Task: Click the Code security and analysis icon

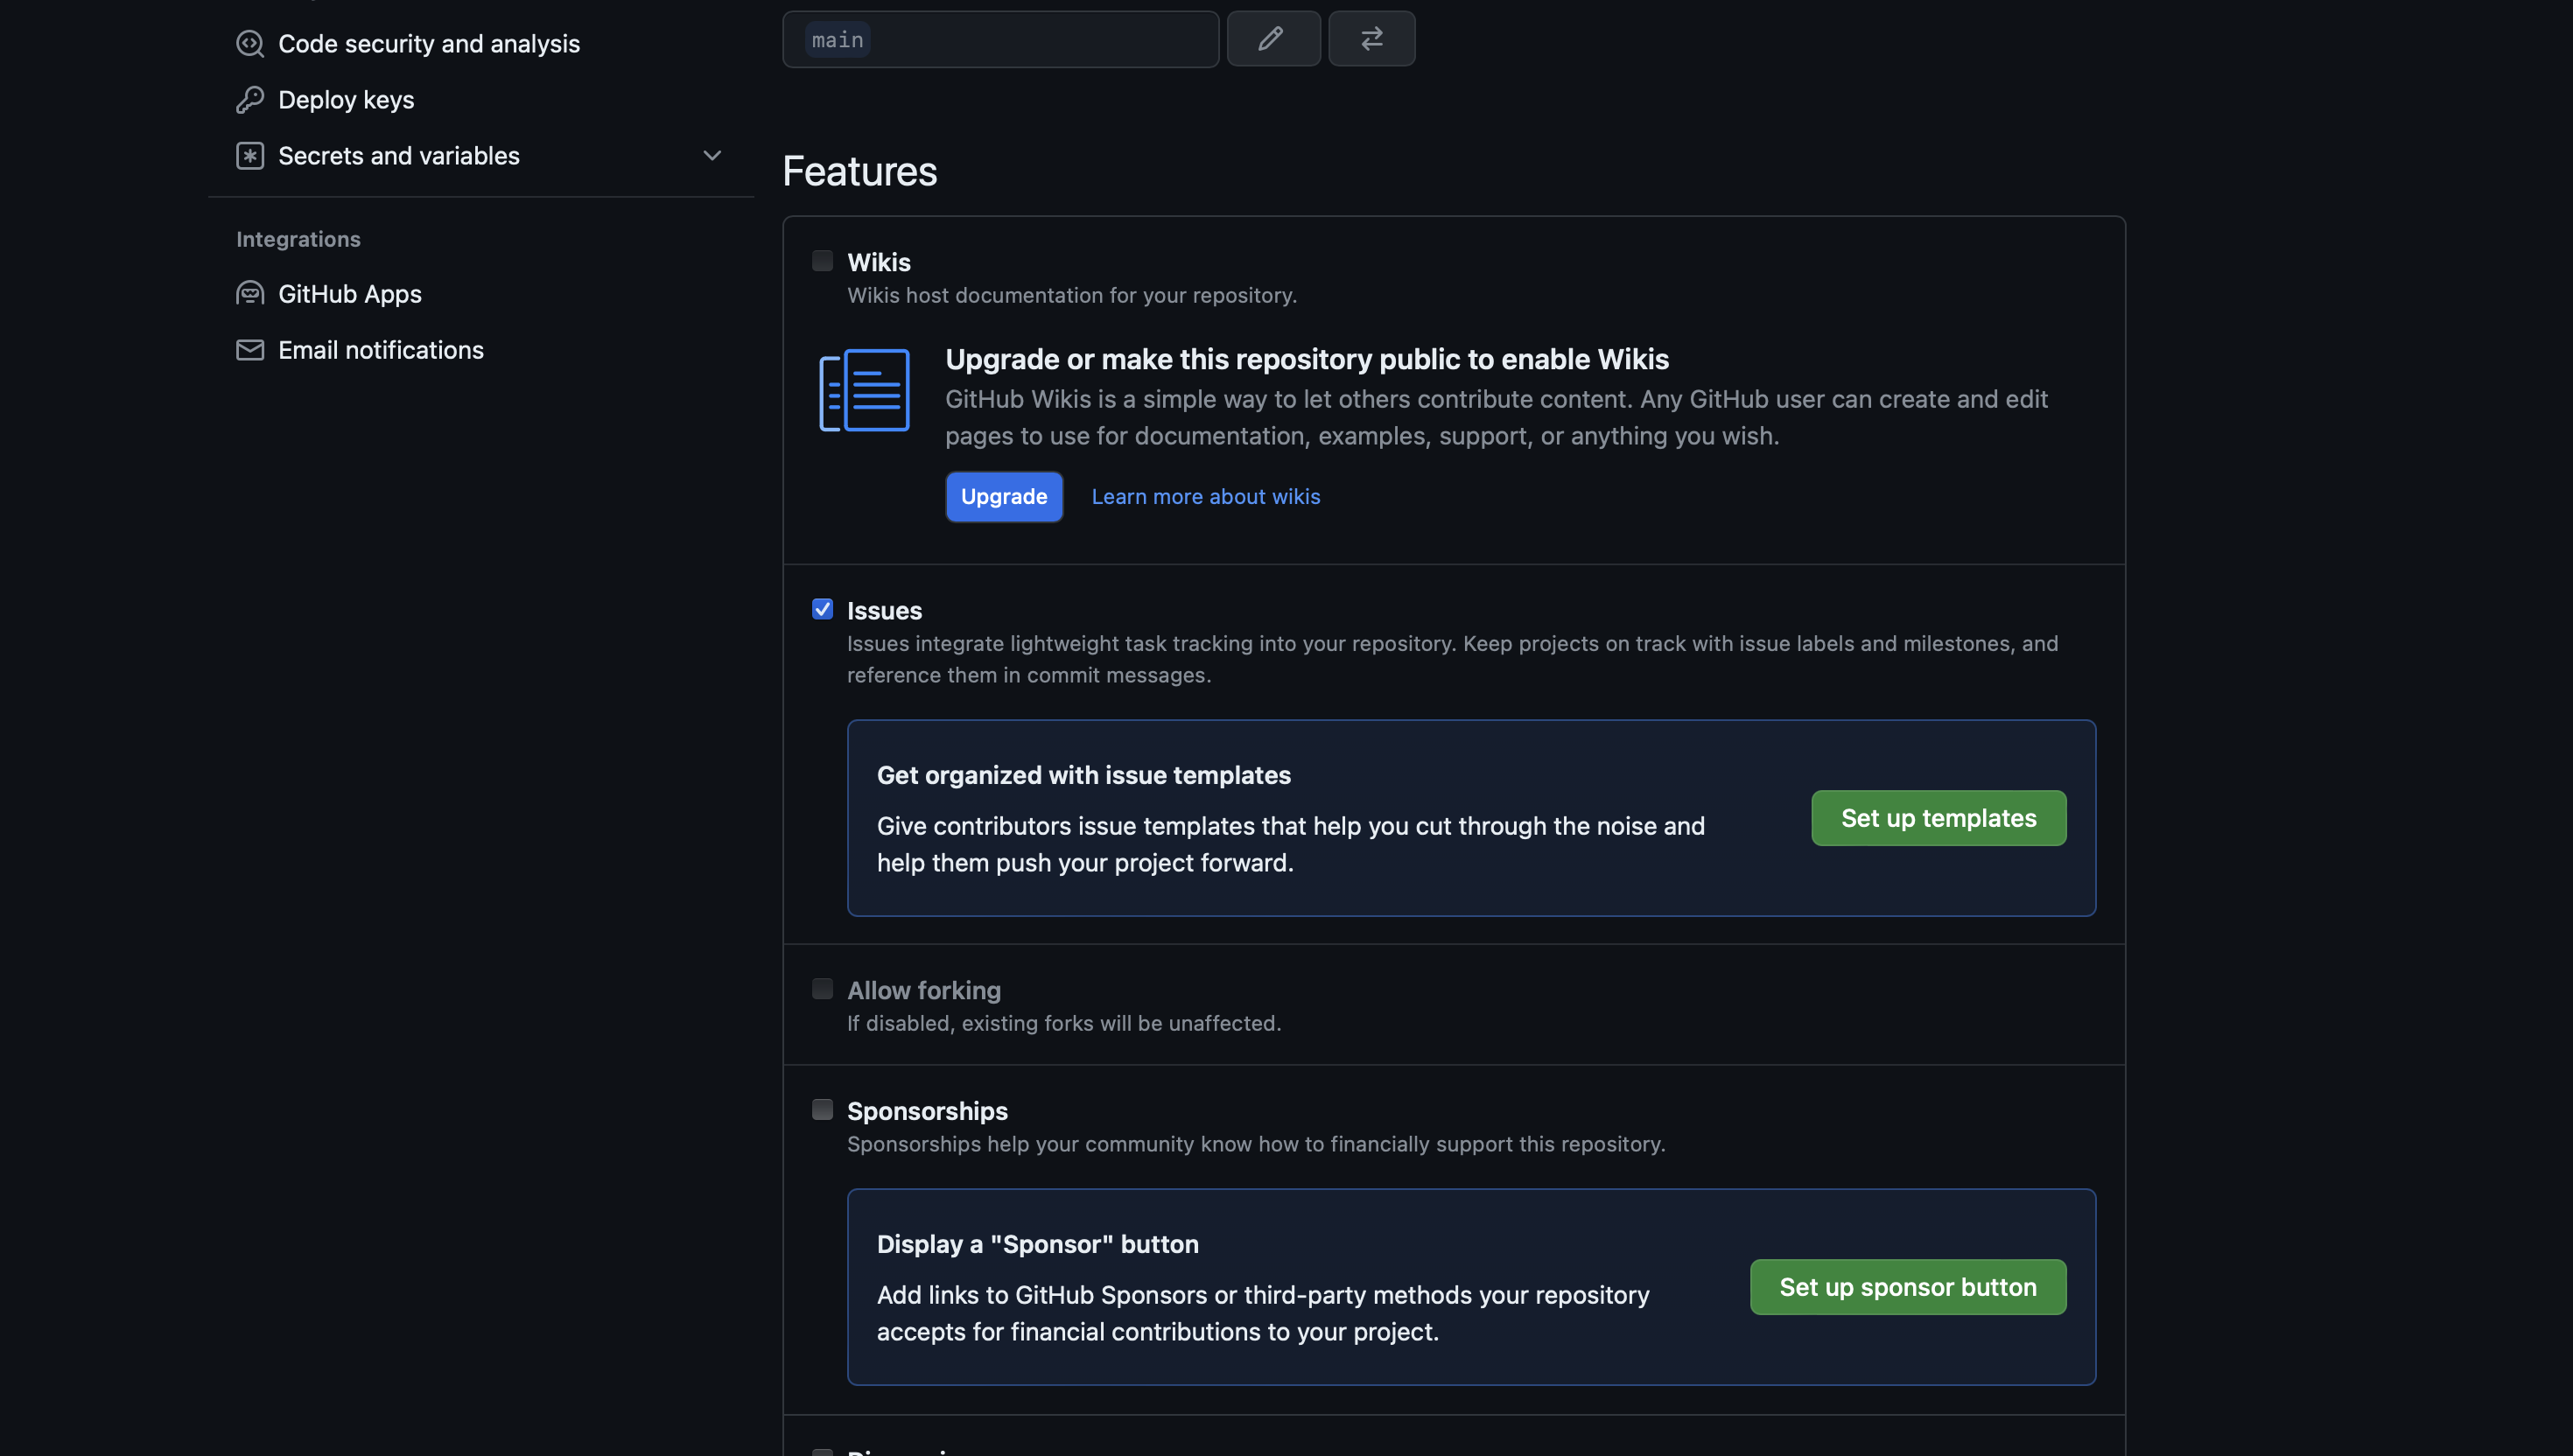Action: [249, 44]
